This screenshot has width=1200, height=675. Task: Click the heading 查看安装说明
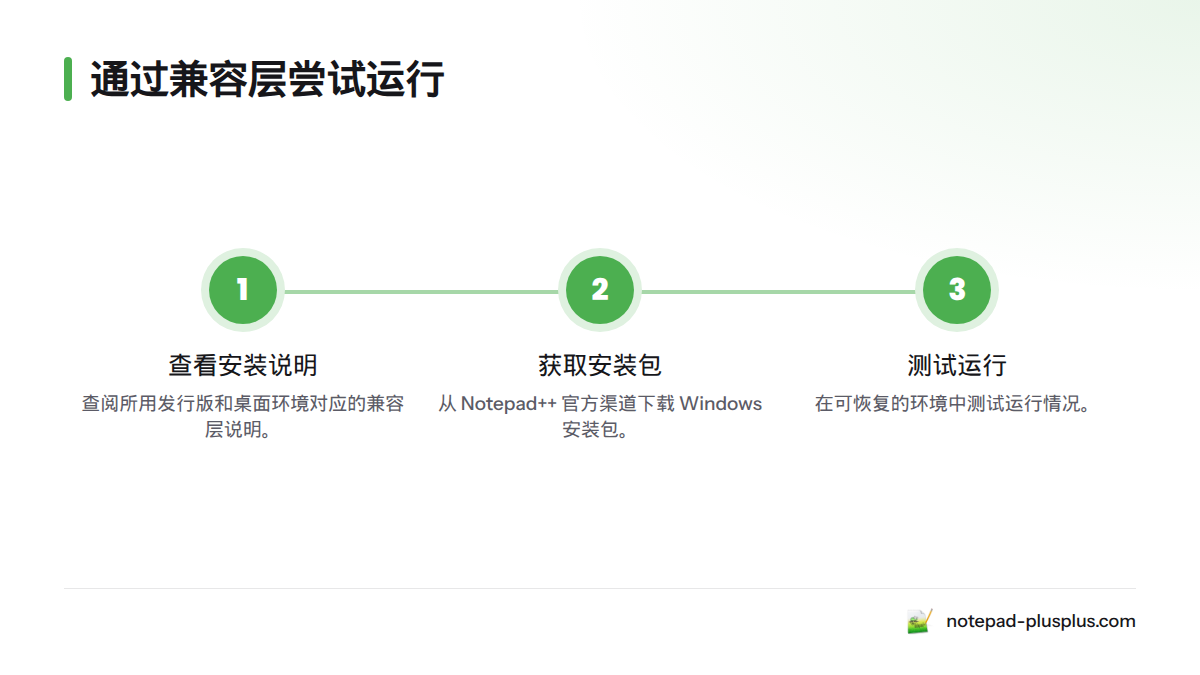click(243, 365)
